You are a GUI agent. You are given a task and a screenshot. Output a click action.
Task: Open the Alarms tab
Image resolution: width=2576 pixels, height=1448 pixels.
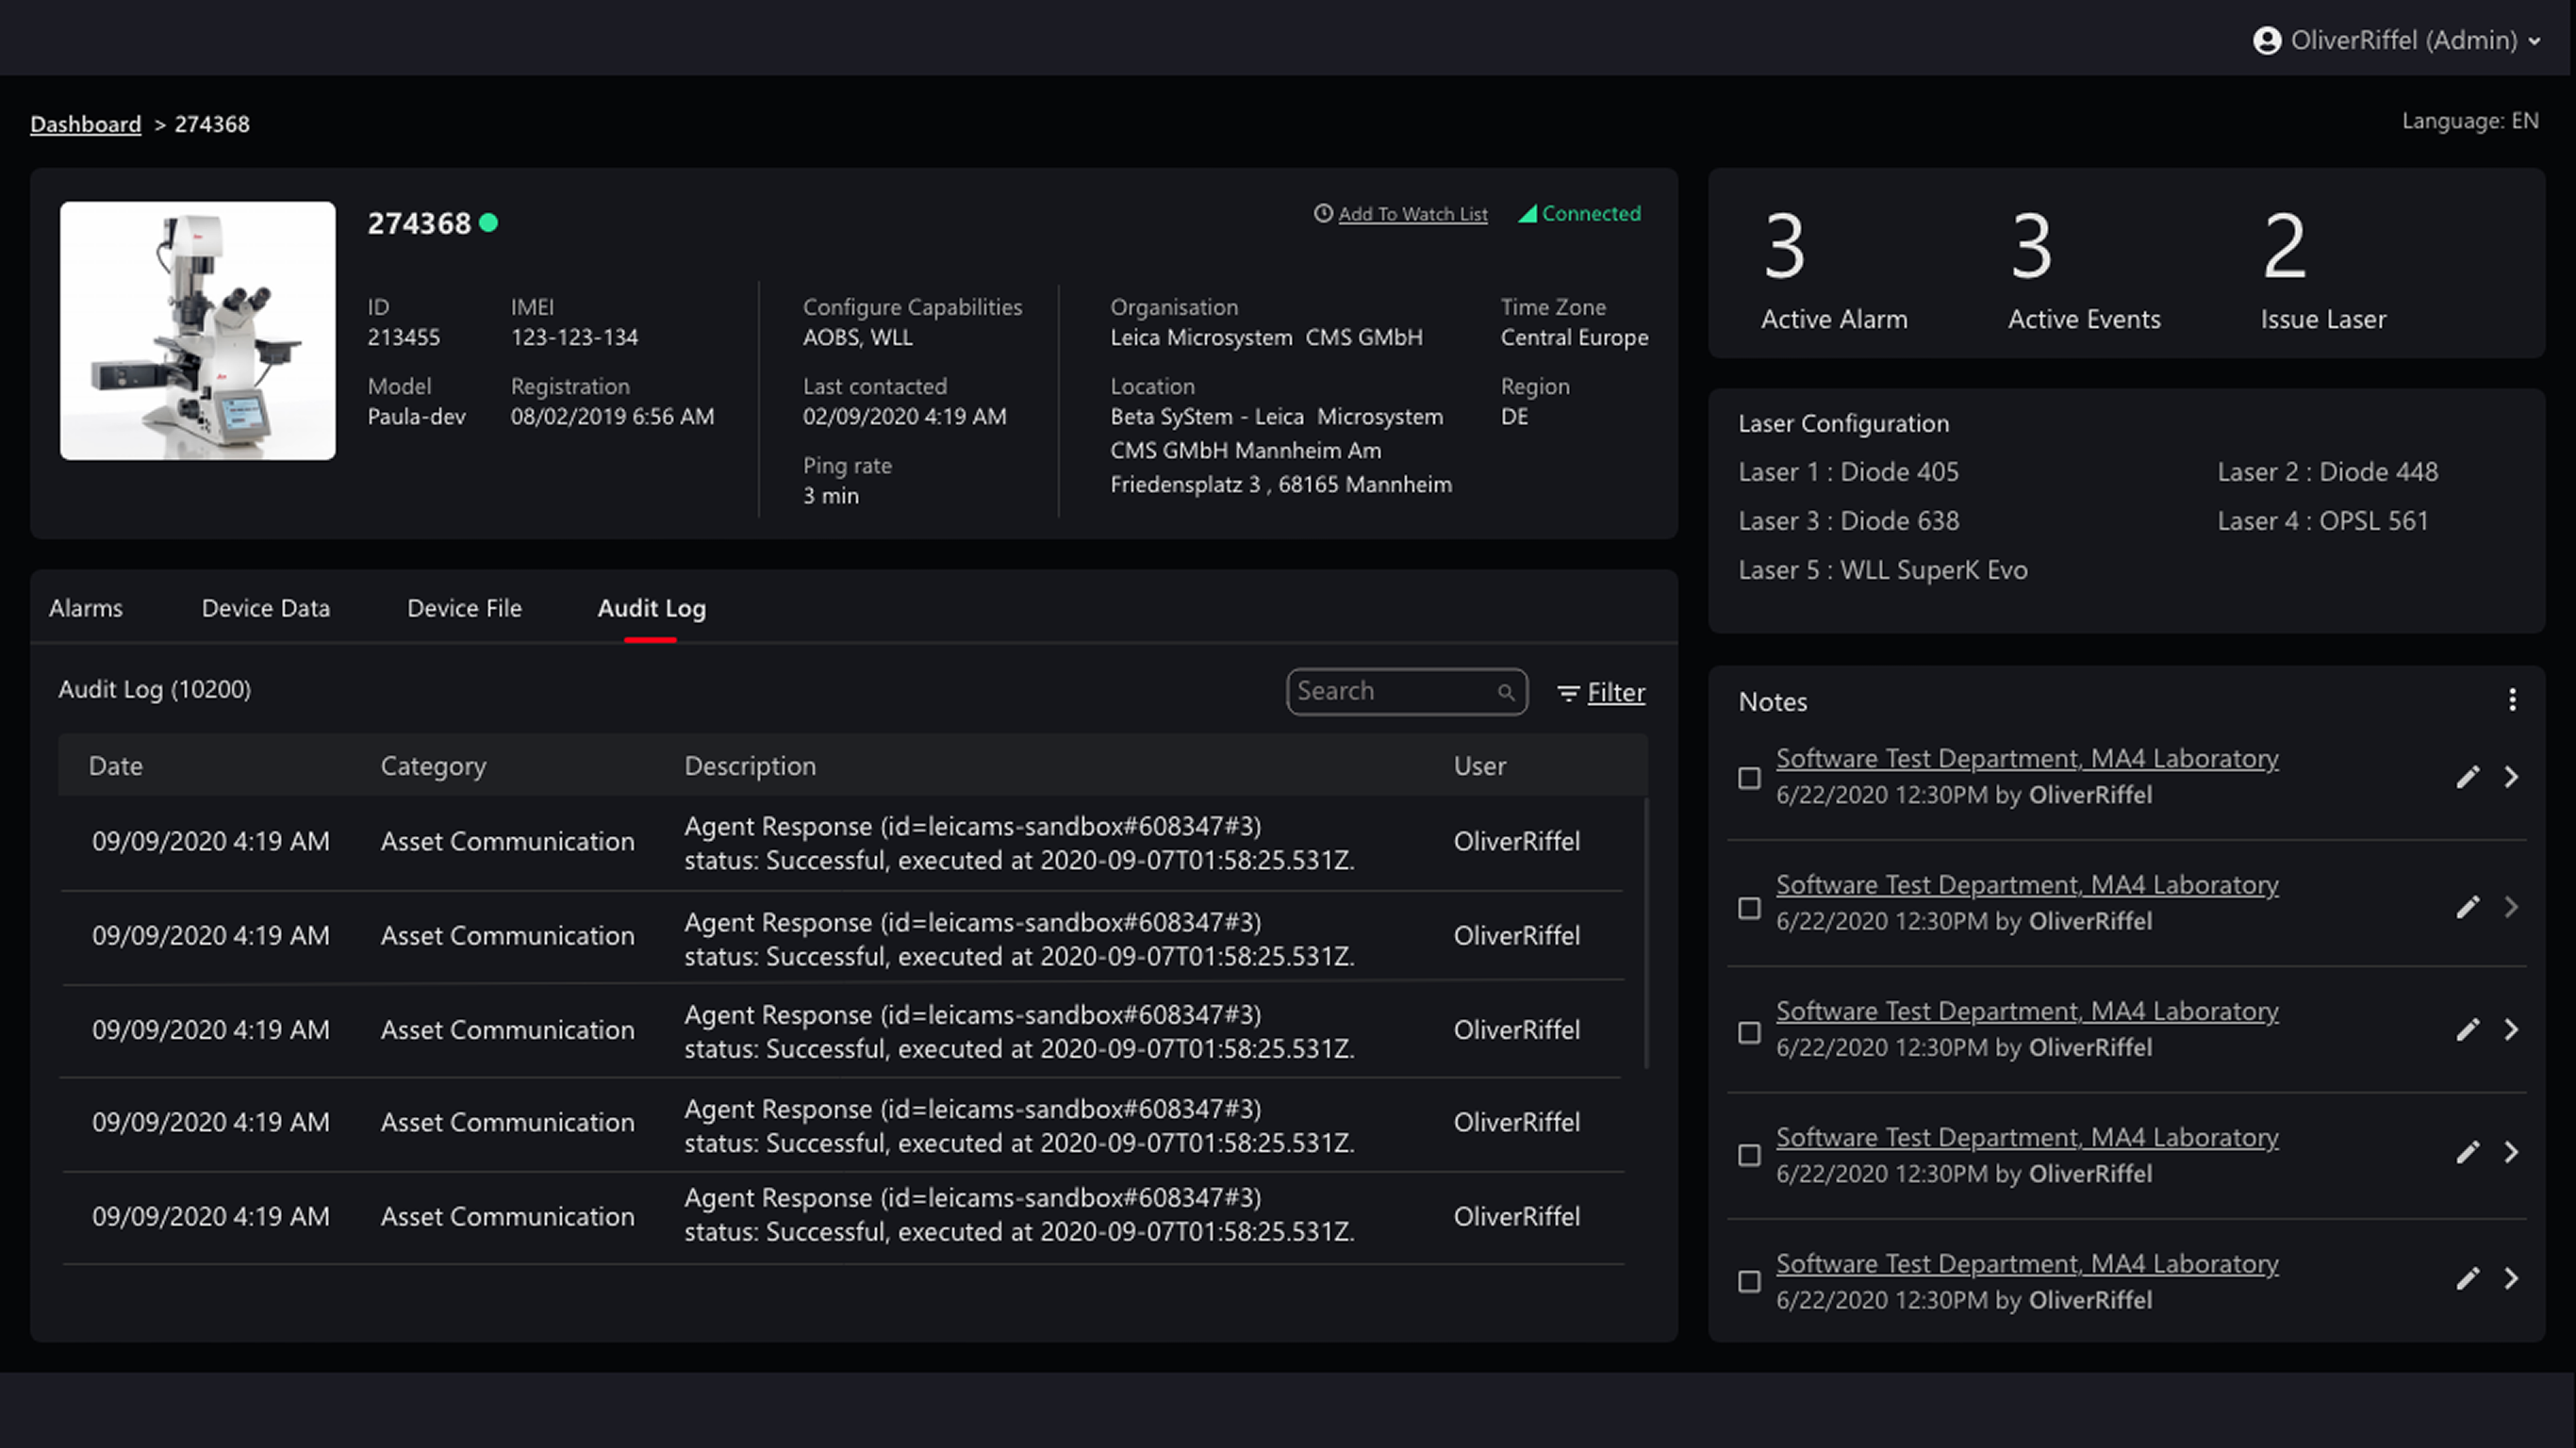tap(86, 608)
